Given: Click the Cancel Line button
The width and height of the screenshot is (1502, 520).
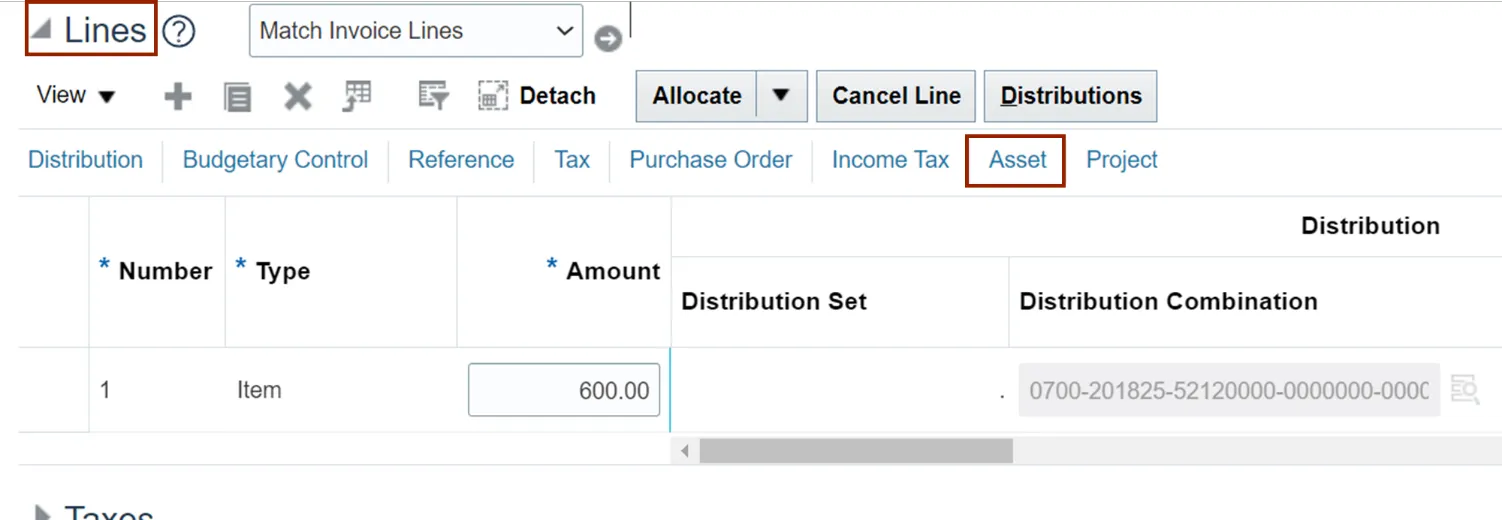Looking at the screenshot, I should pos(896,96).
